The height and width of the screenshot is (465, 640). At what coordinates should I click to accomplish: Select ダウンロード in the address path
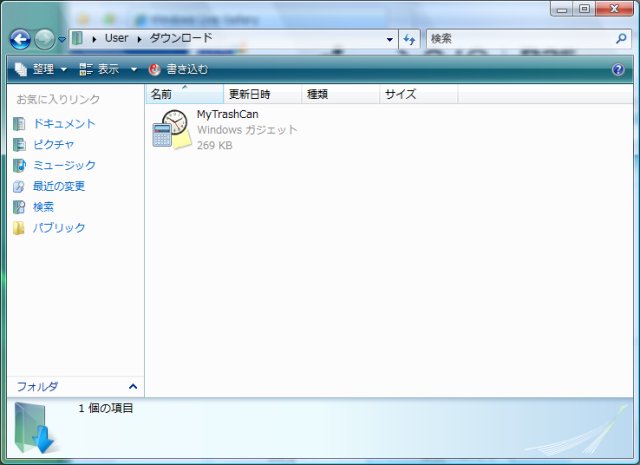pos(181,38)
